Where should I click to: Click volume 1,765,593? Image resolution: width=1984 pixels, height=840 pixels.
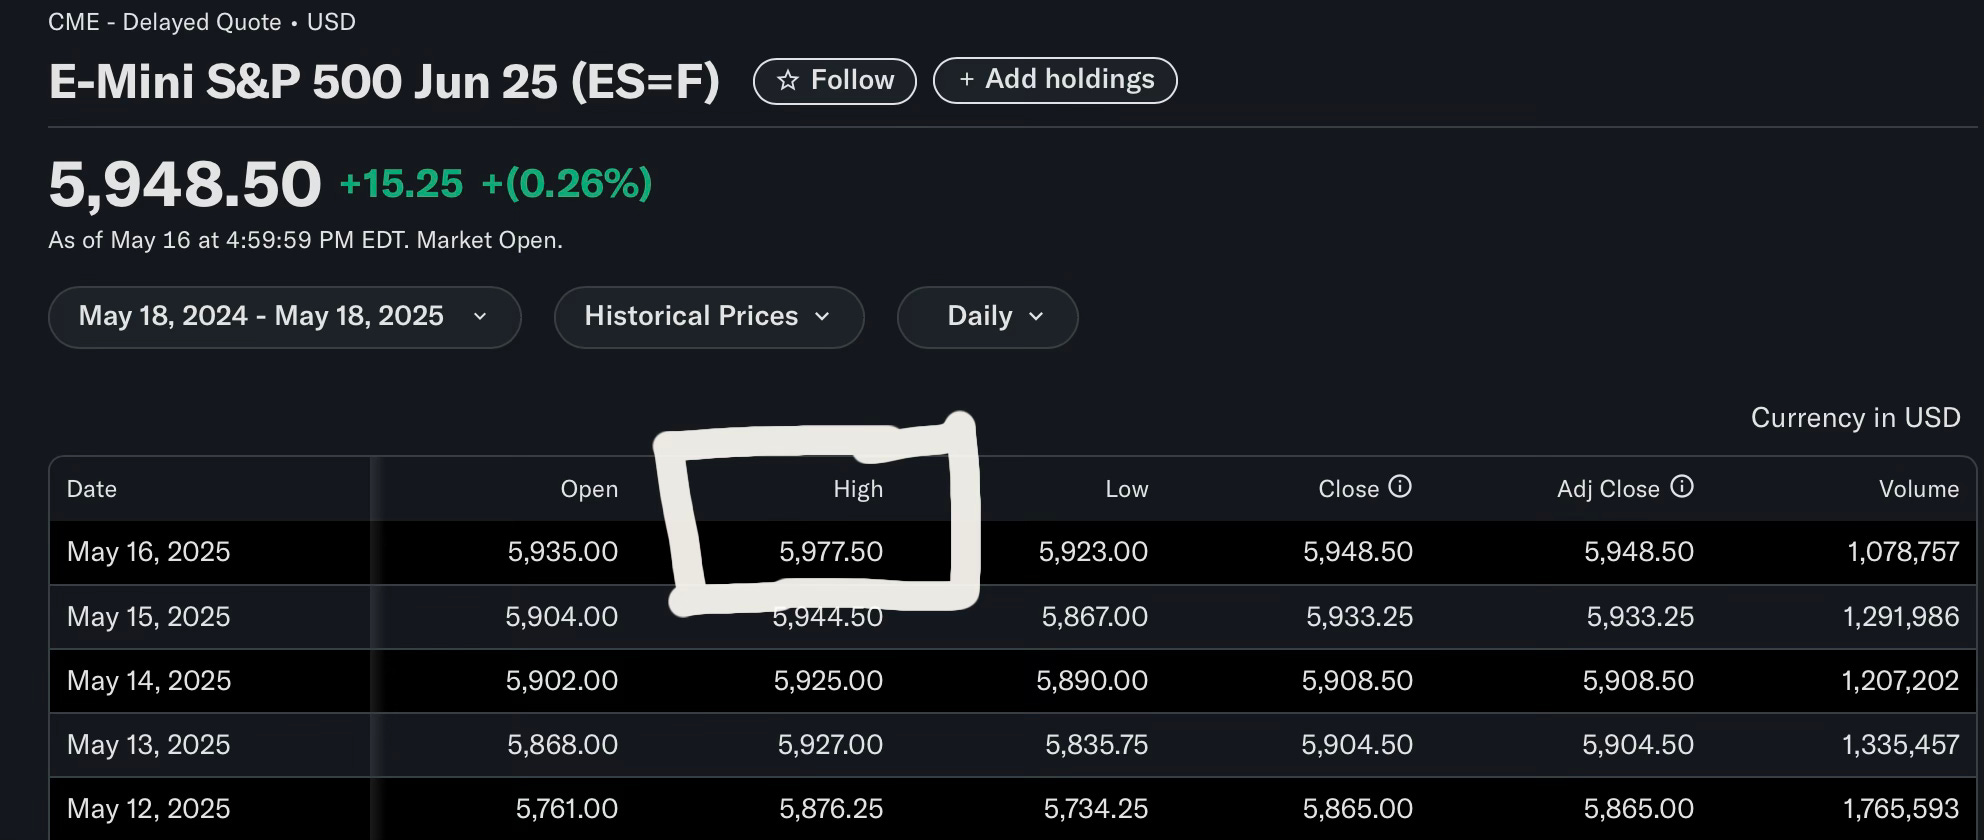point(1901,809)
